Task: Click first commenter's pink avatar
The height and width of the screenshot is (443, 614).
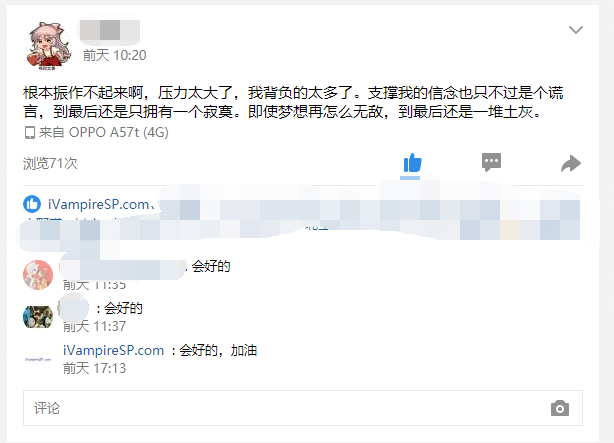Action: [38, 275]
